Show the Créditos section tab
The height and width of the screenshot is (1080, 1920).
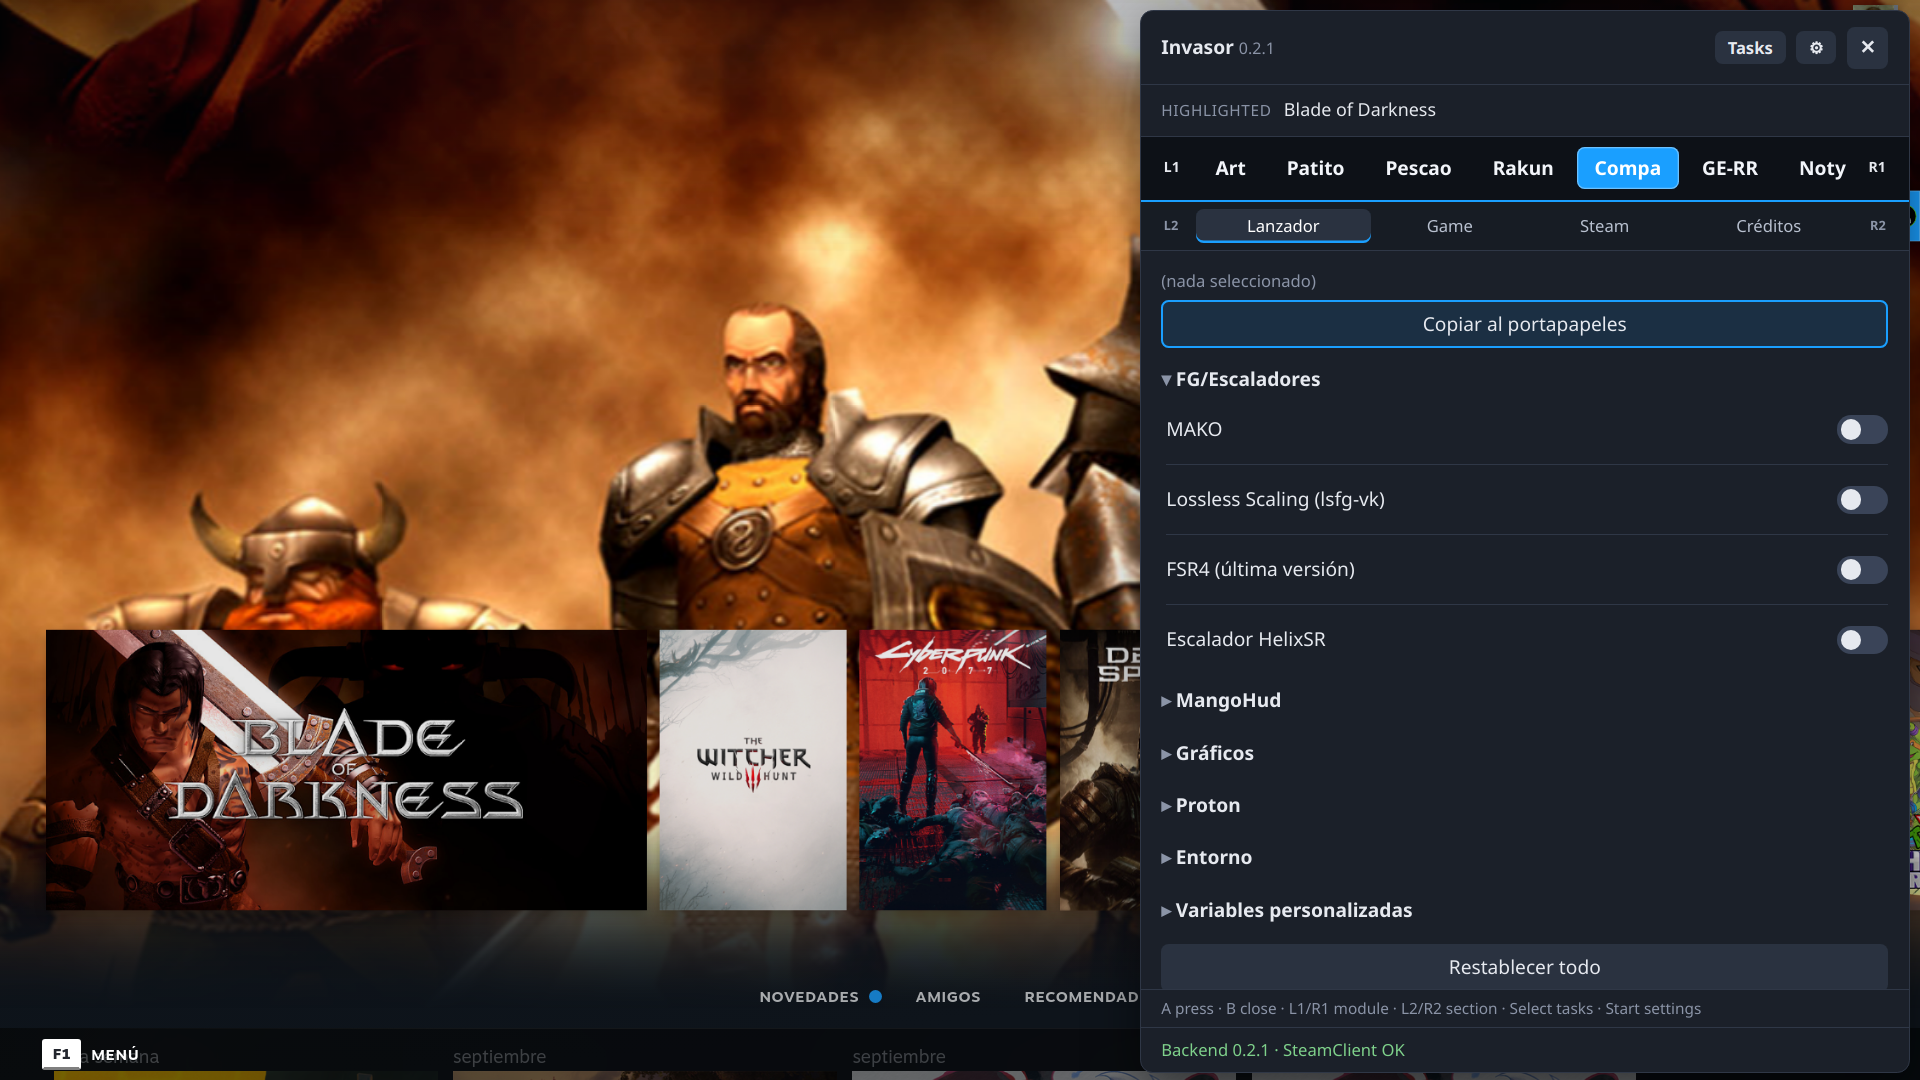click(x=1768, y=226)
